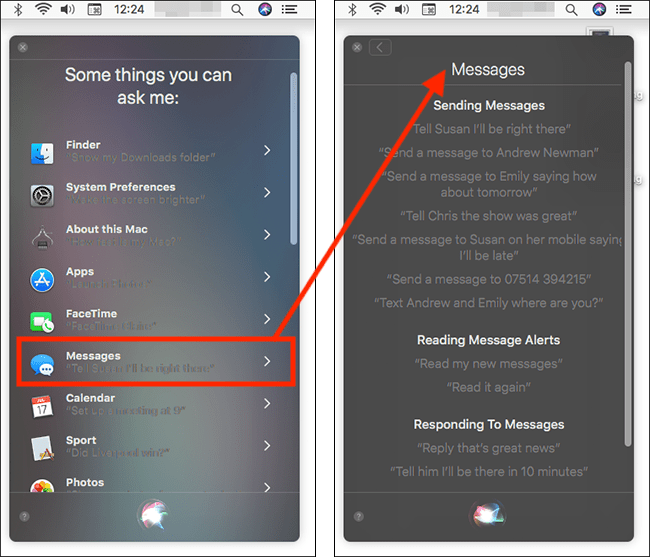The height and width of the screenshot is (557, 650).
Task: Open Spotlight search in right menu bar
Action: (571, 10)
